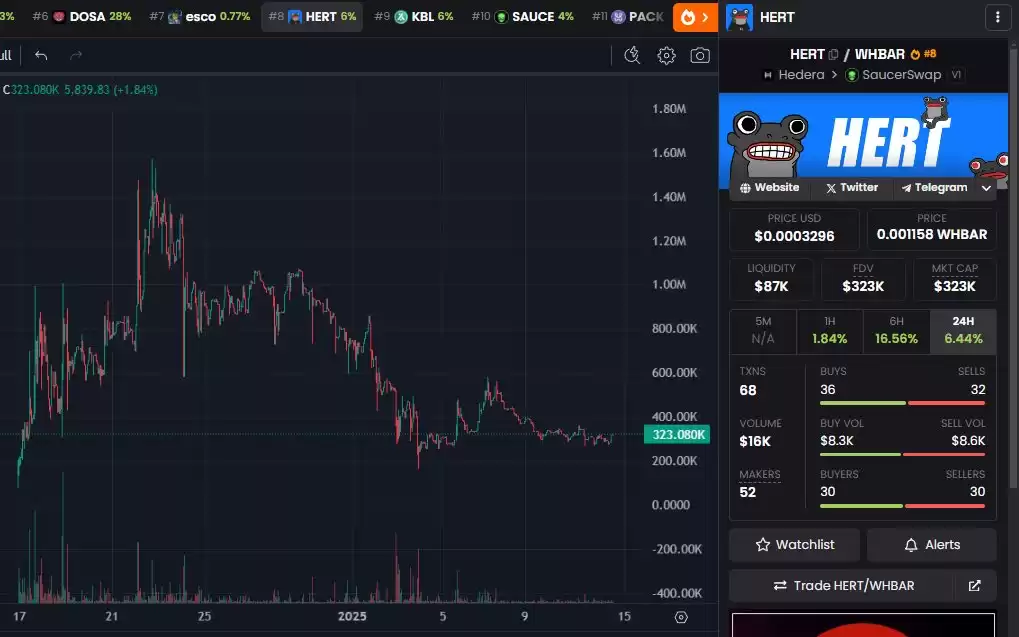Select the 5M timeframe tab
Image resolution: width=1019 pixels, height=637 pixels.
pyautogui.click(x=763, y=332)
